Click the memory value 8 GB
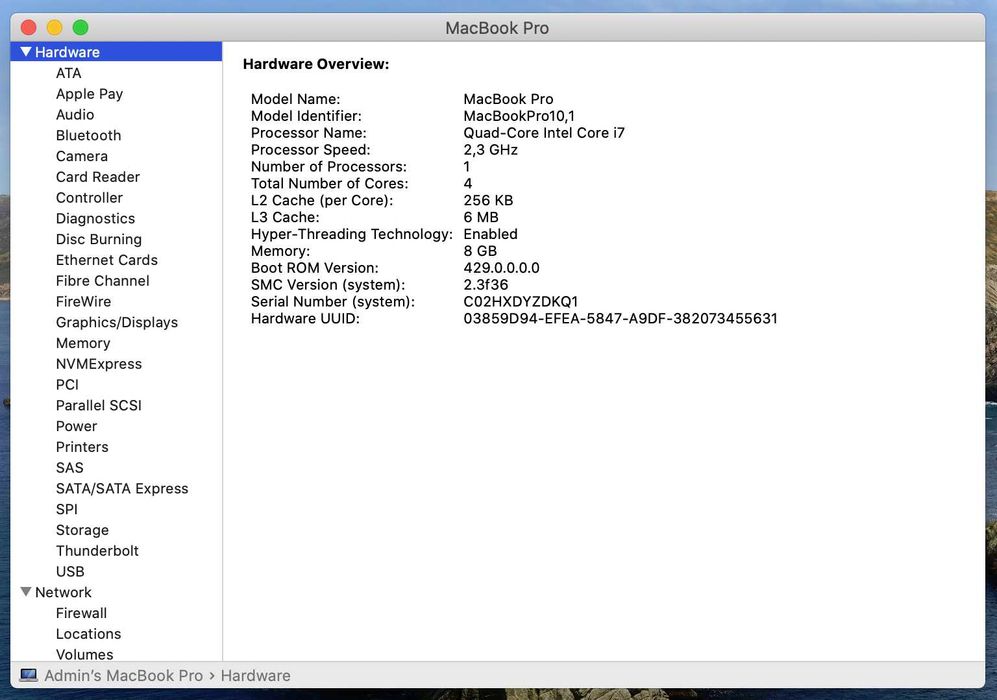 pyautogui.click(x=480, y=250)
